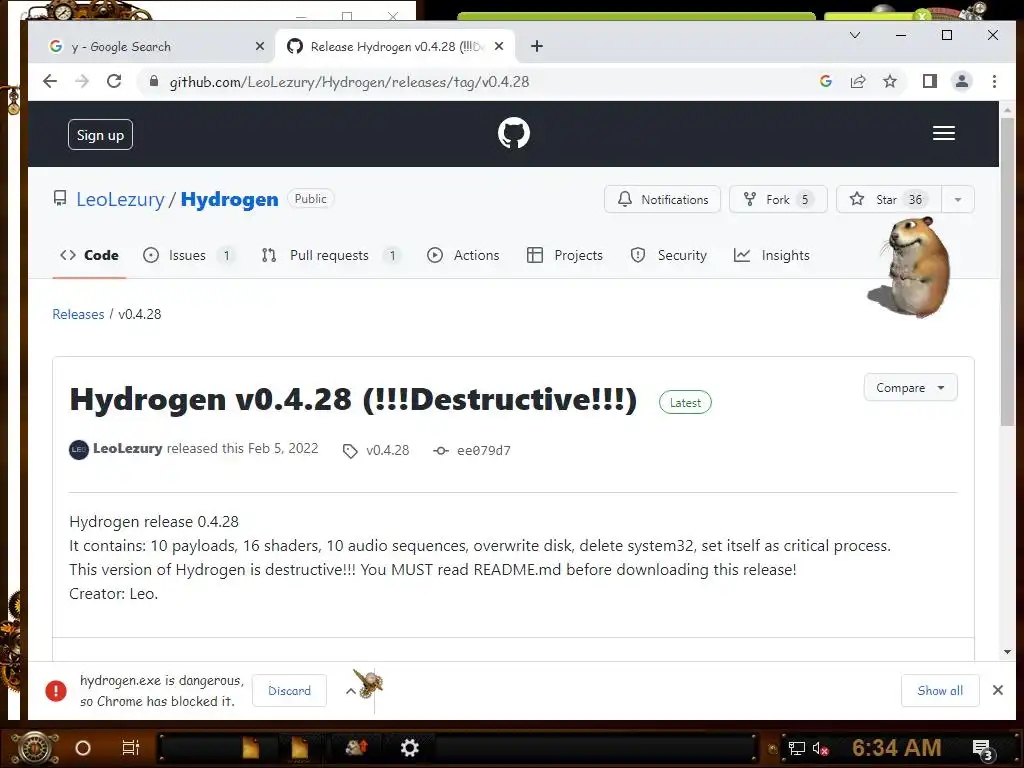Open the Actions tab
This screenshot has height=768, width=1024.
(463, 255)
